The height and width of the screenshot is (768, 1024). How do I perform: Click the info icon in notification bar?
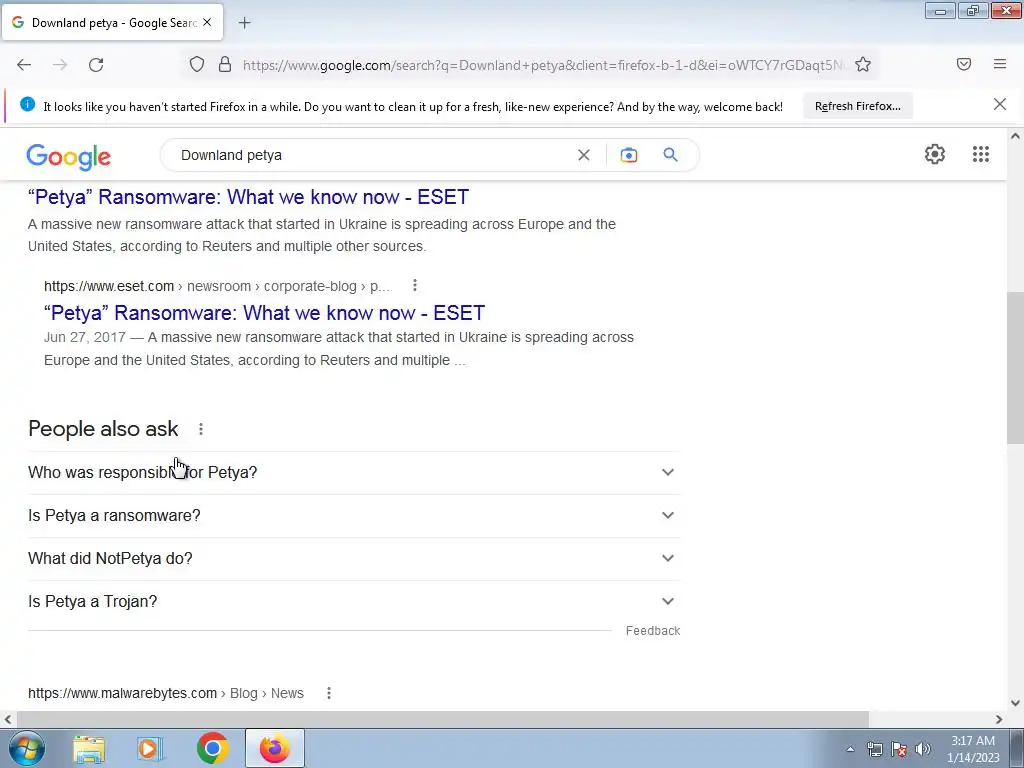pyautogui.click(x=27, y=104)
